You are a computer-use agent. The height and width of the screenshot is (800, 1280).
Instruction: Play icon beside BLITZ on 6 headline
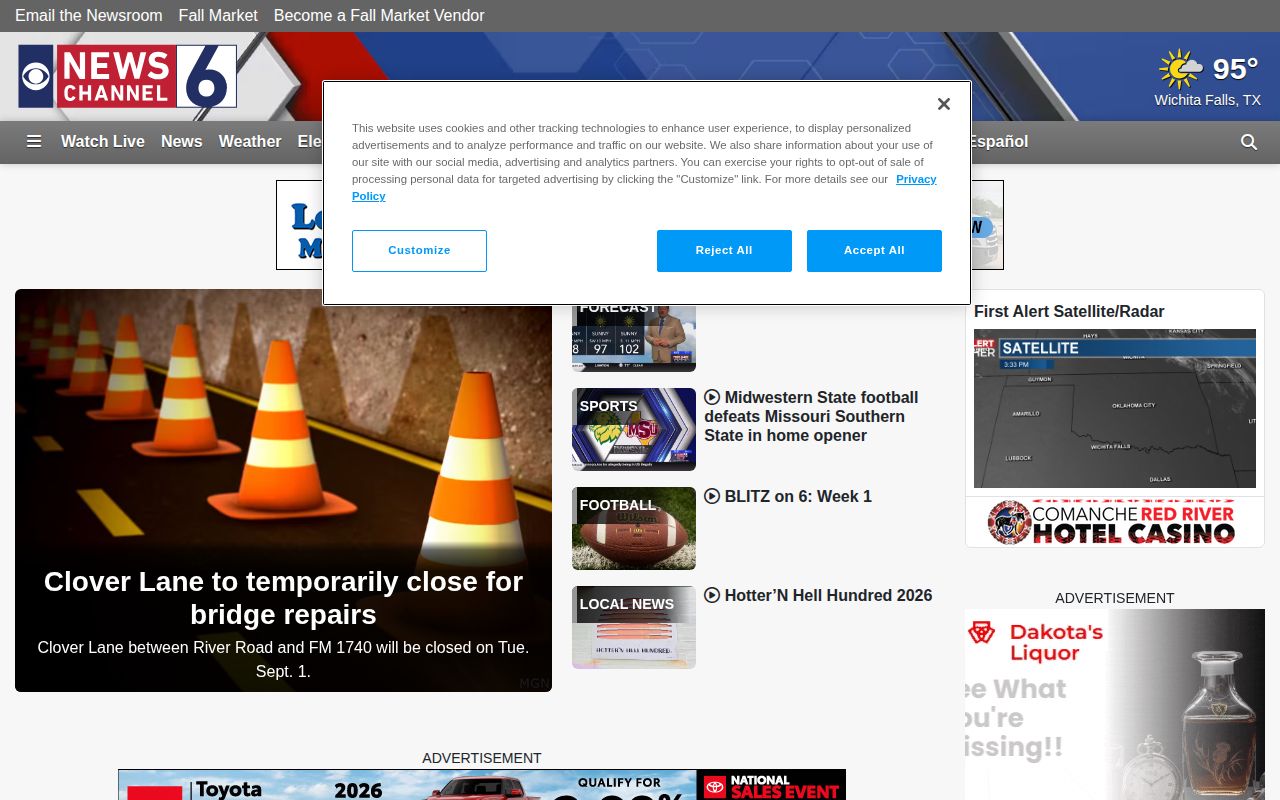point(712,496)
